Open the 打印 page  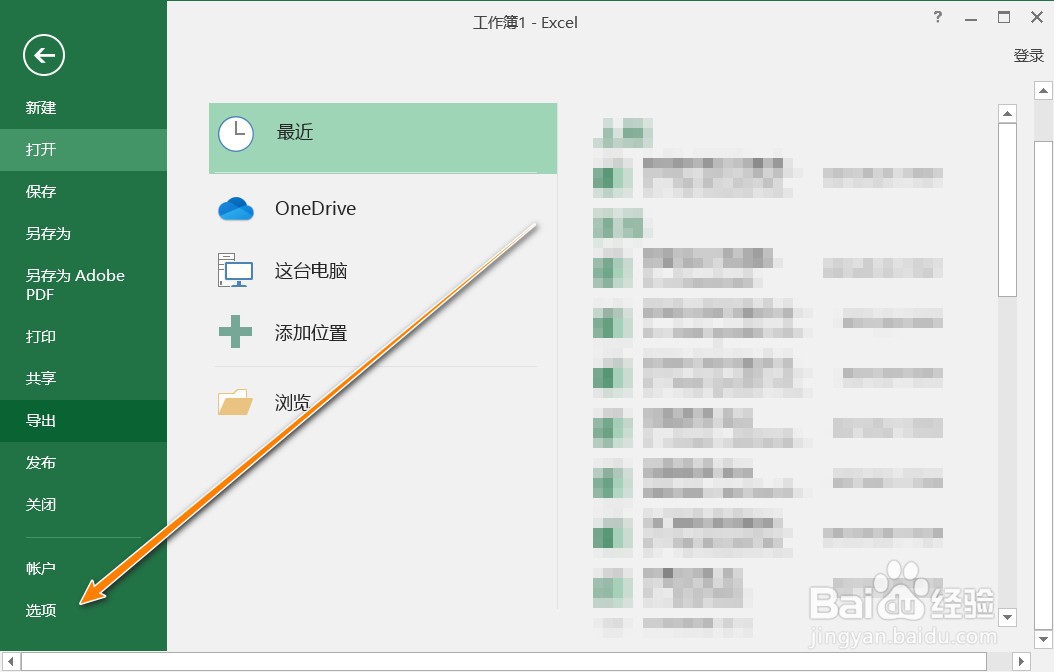(x=83, y=336)
